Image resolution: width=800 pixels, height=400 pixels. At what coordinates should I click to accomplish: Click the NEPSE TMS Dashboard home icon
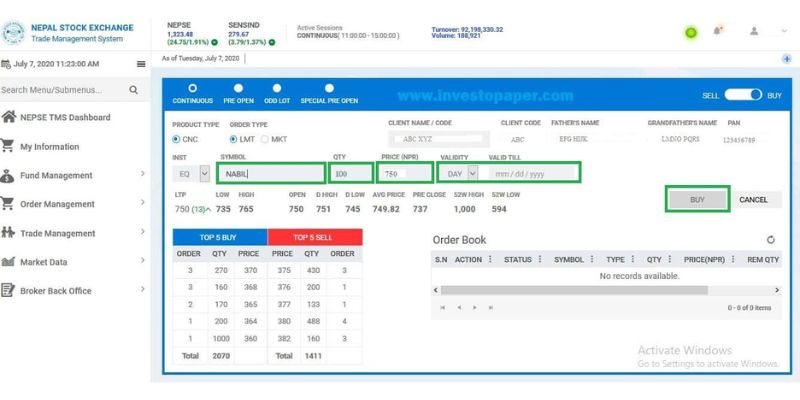pos(8,117)
